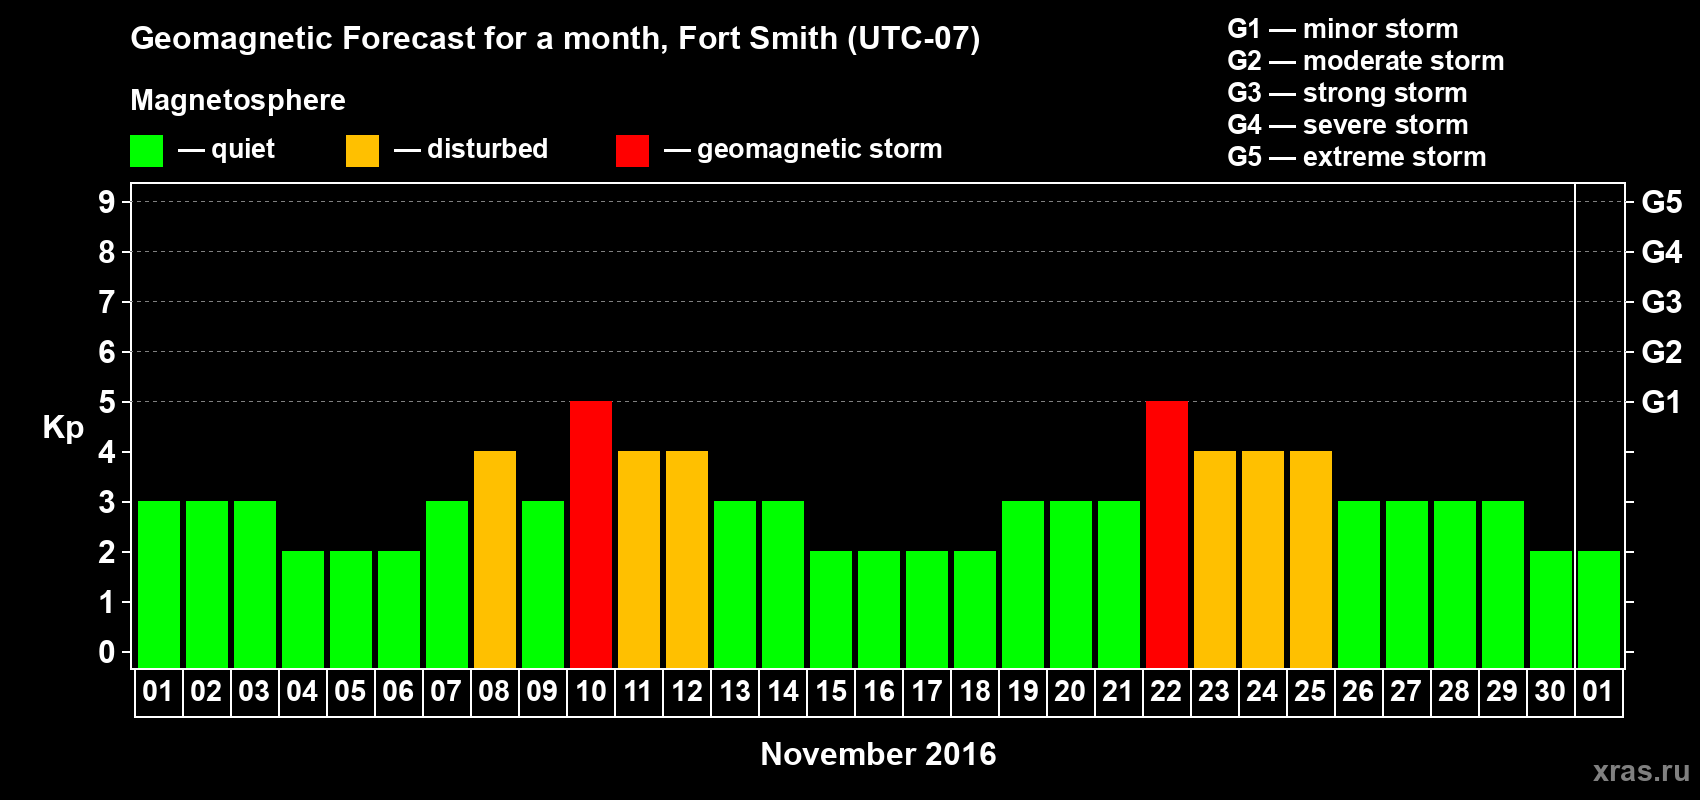The image size is (1700, 800).
Task: Click the date label 27 on the axis
Action: [x=1406, y=691]
